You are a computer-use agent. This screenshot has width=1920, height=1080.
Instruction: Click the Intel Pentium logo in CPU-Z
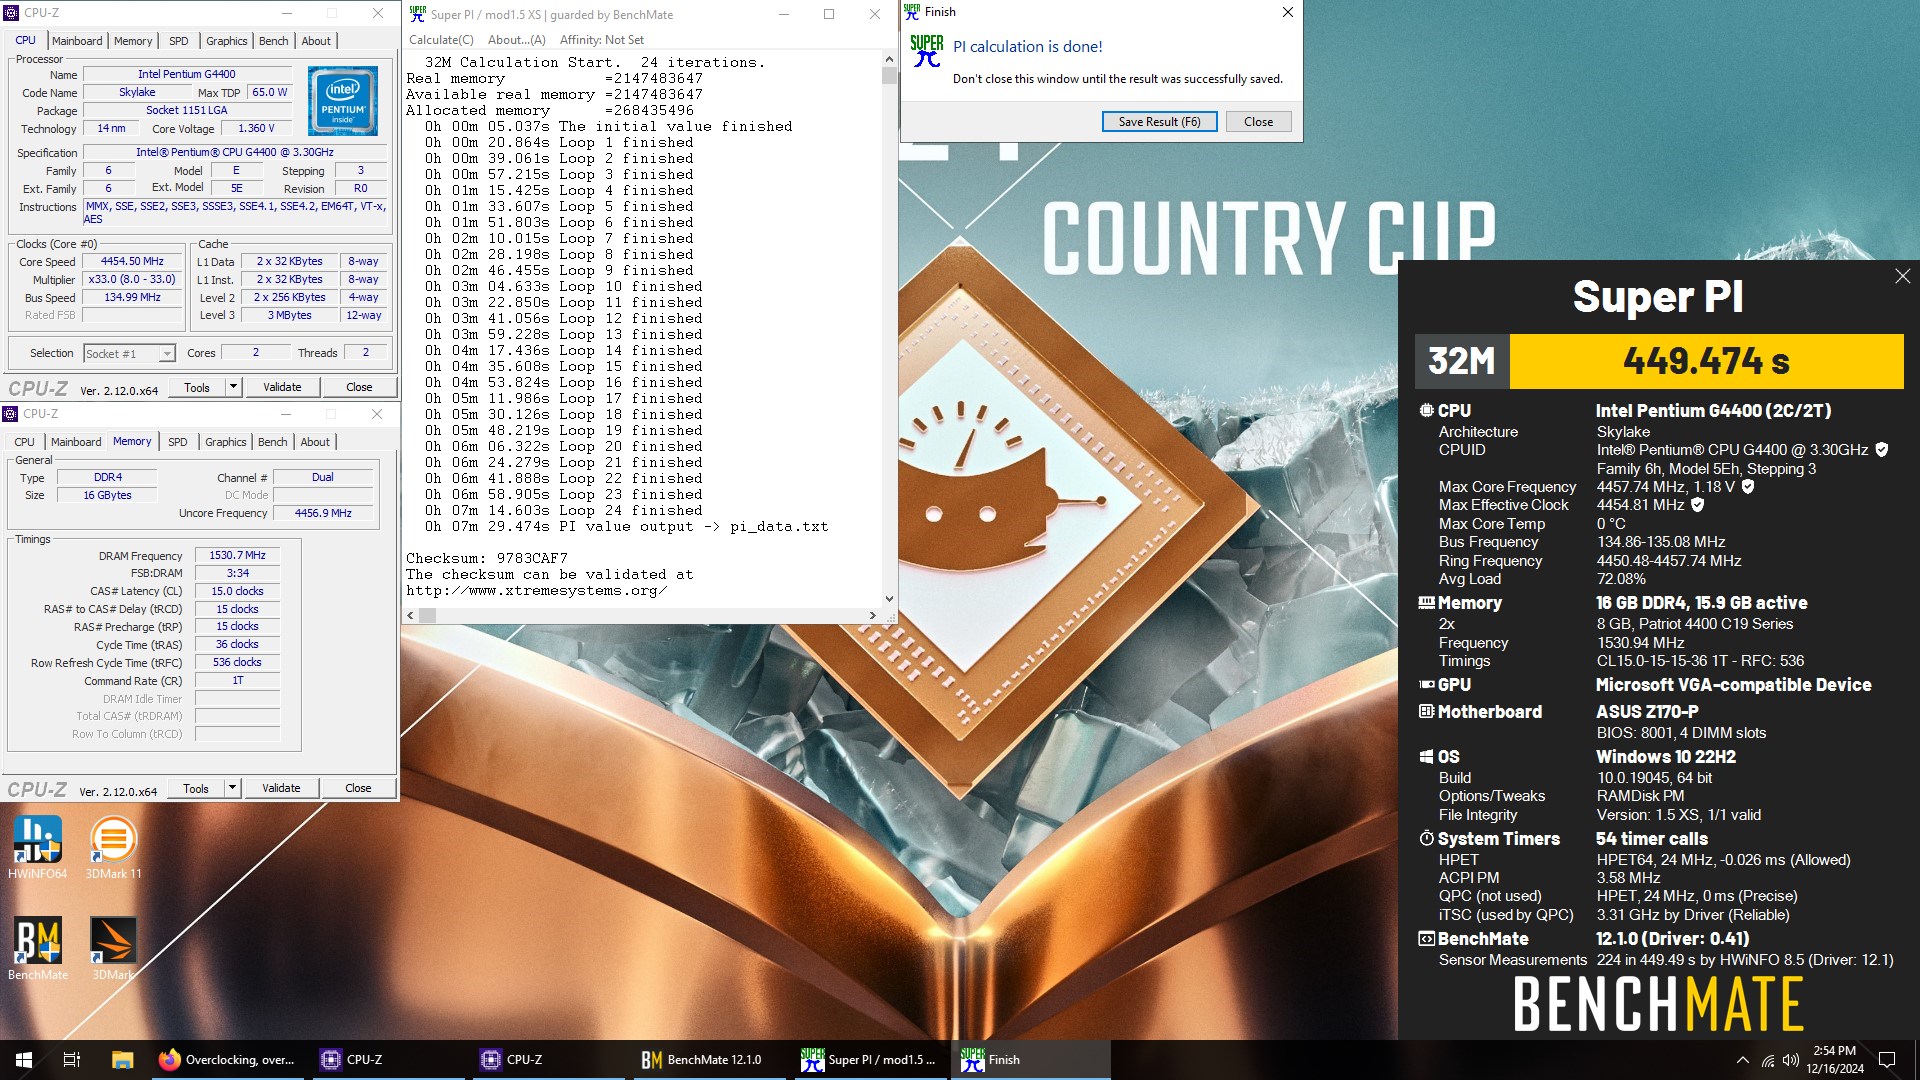(343, 101)
